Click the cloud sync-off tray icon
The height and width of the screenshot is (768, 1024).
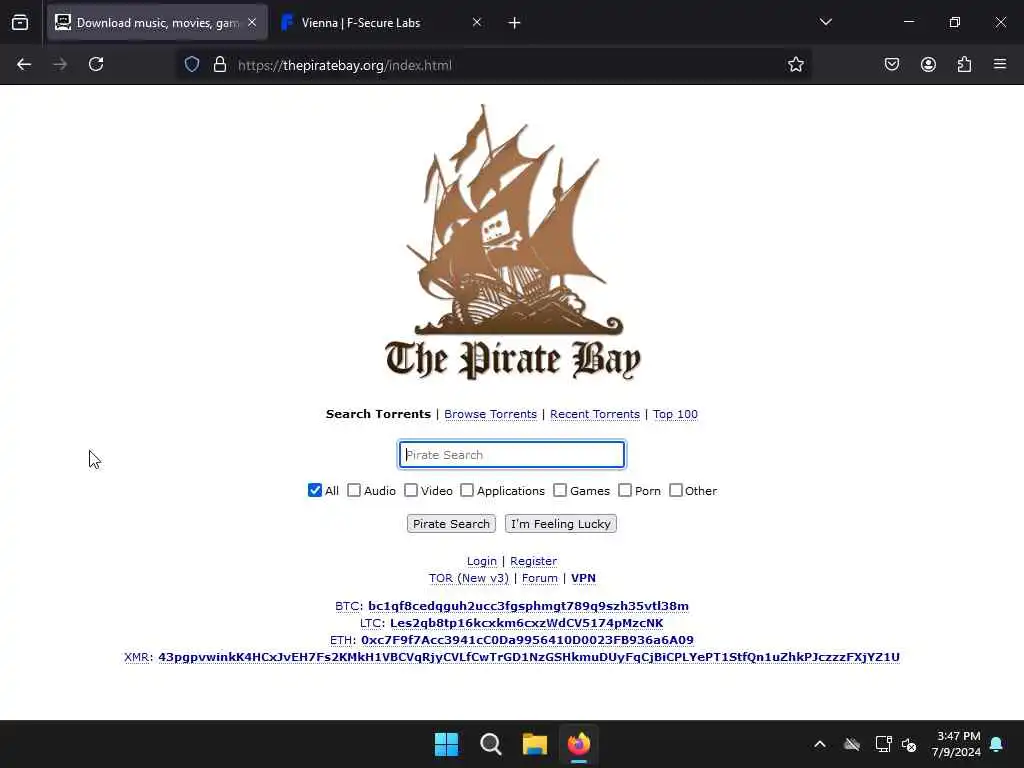click(x=852, y=744)
